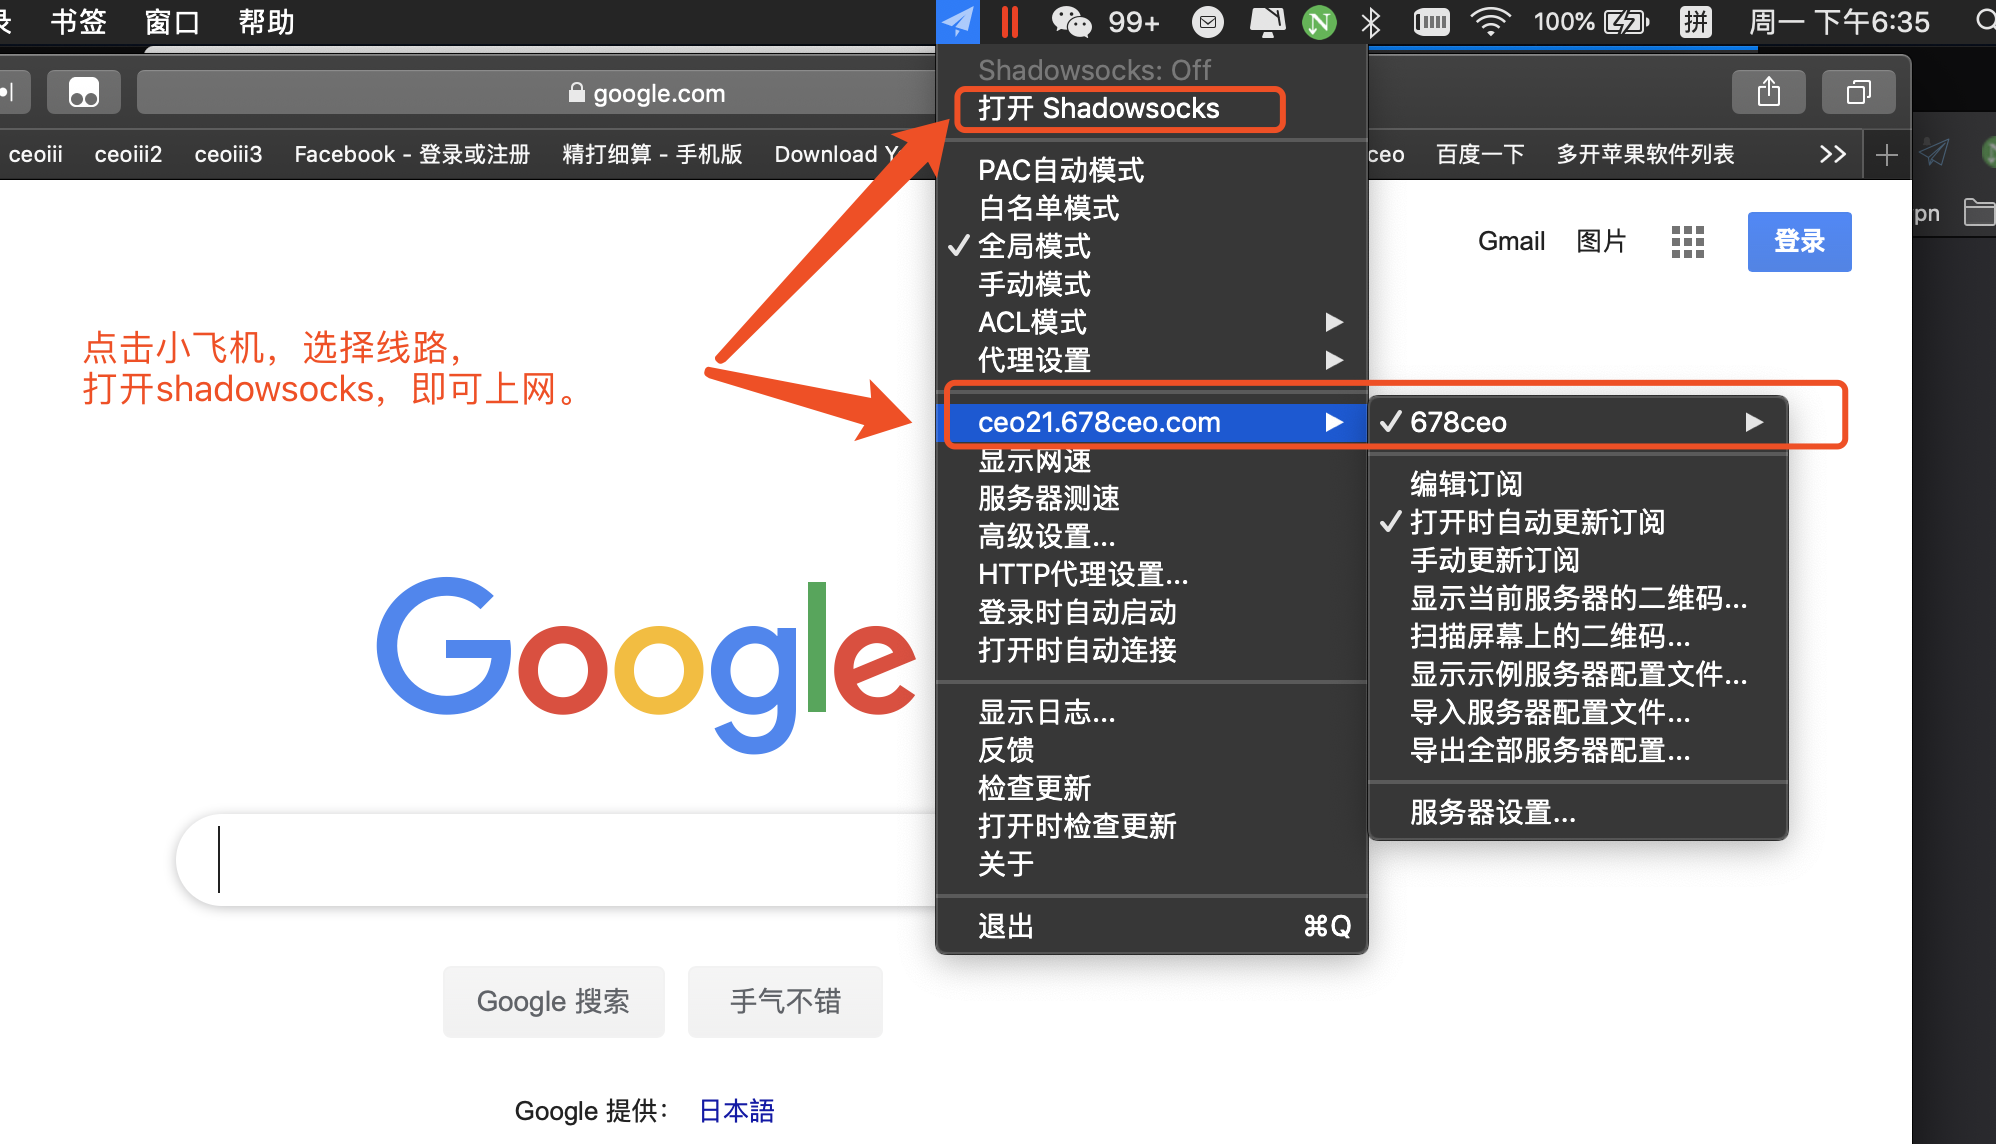
Task: Click the red pause bars icon in the menu bar
Action: 1010,21
